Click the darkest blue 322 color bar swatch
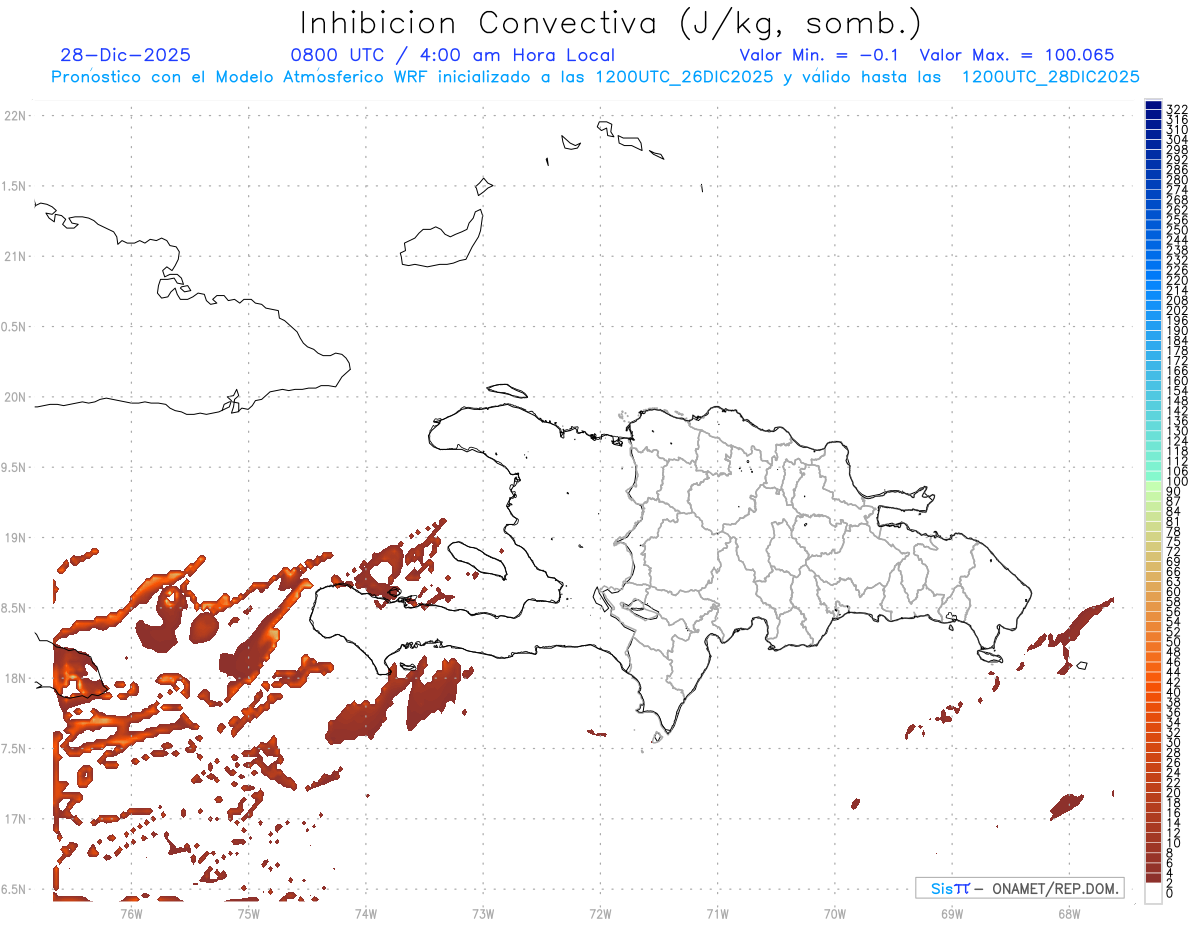Image resolution: width=1200 pixels, height=927 pixels. point(1153,106)
